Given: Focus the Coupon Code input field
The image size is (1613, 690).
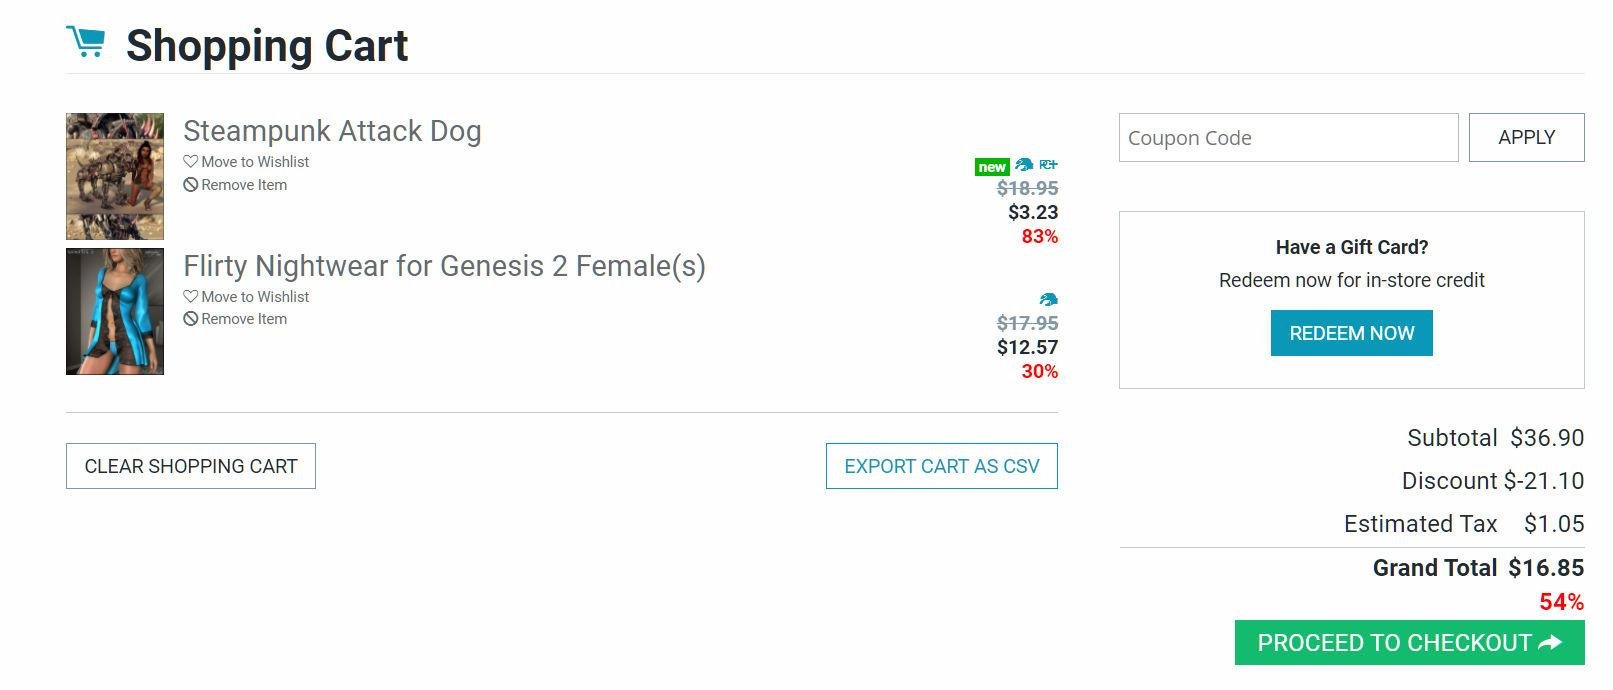Looking at the screenshot, I should coord(1288,138).
